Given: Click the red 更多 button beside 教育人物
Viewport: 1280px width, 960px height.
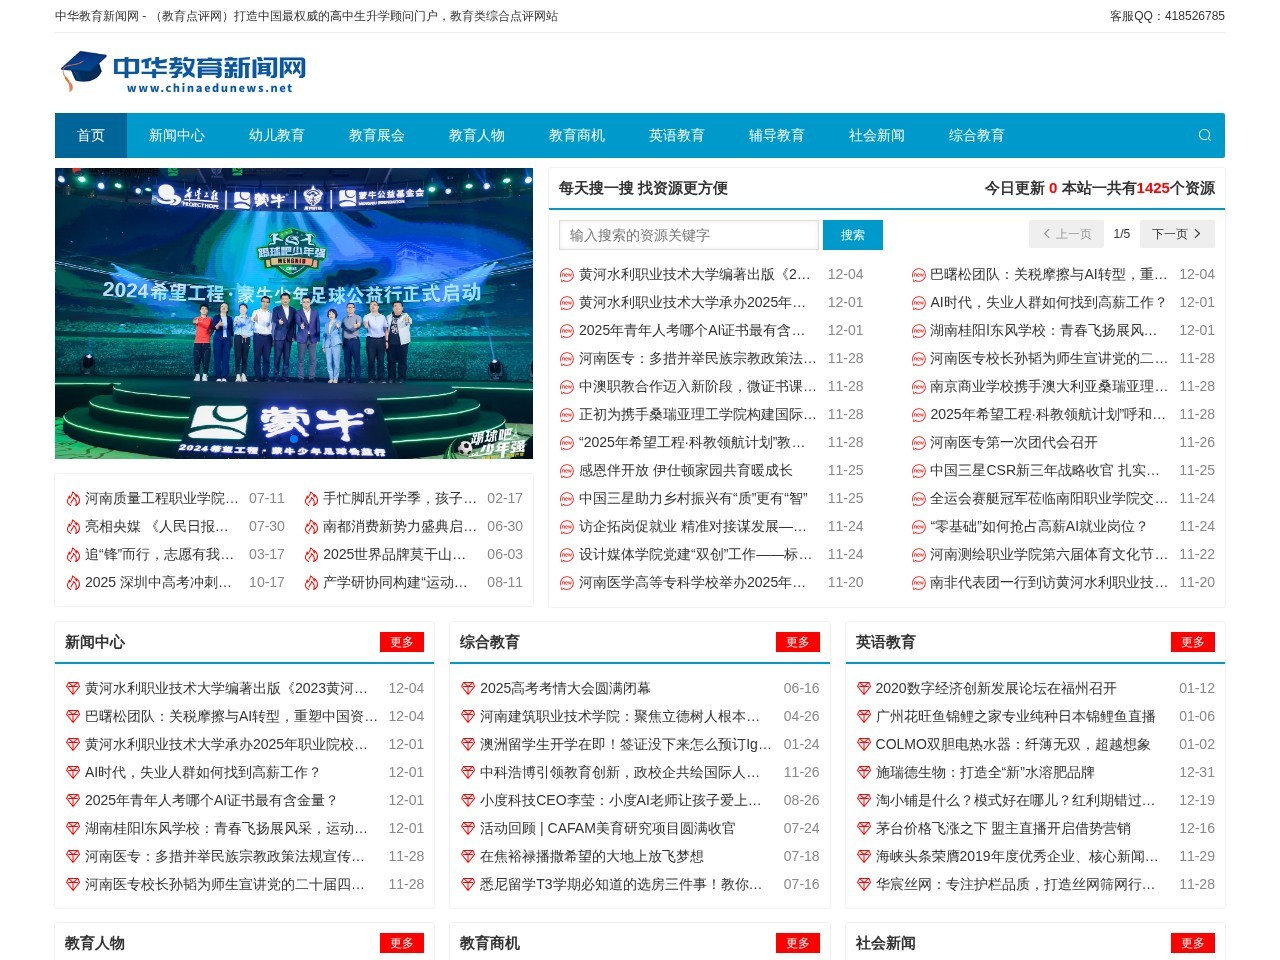Looking at the screenshot, I should [x=402, y=942].
